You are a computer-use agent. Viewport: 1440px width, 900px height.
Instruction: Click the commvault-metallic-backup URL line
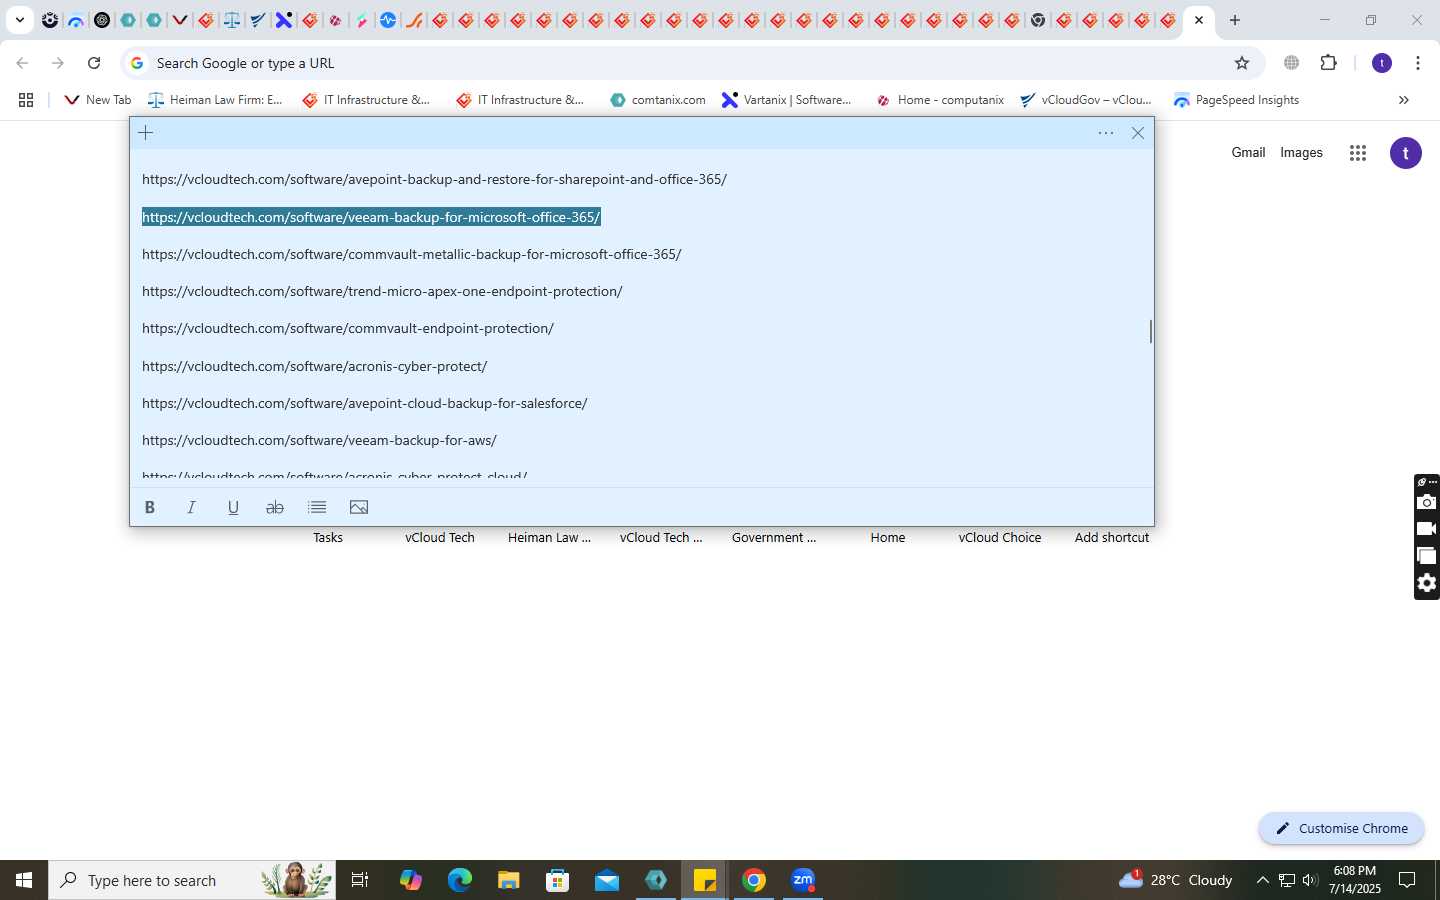click(x=411, y=254)
